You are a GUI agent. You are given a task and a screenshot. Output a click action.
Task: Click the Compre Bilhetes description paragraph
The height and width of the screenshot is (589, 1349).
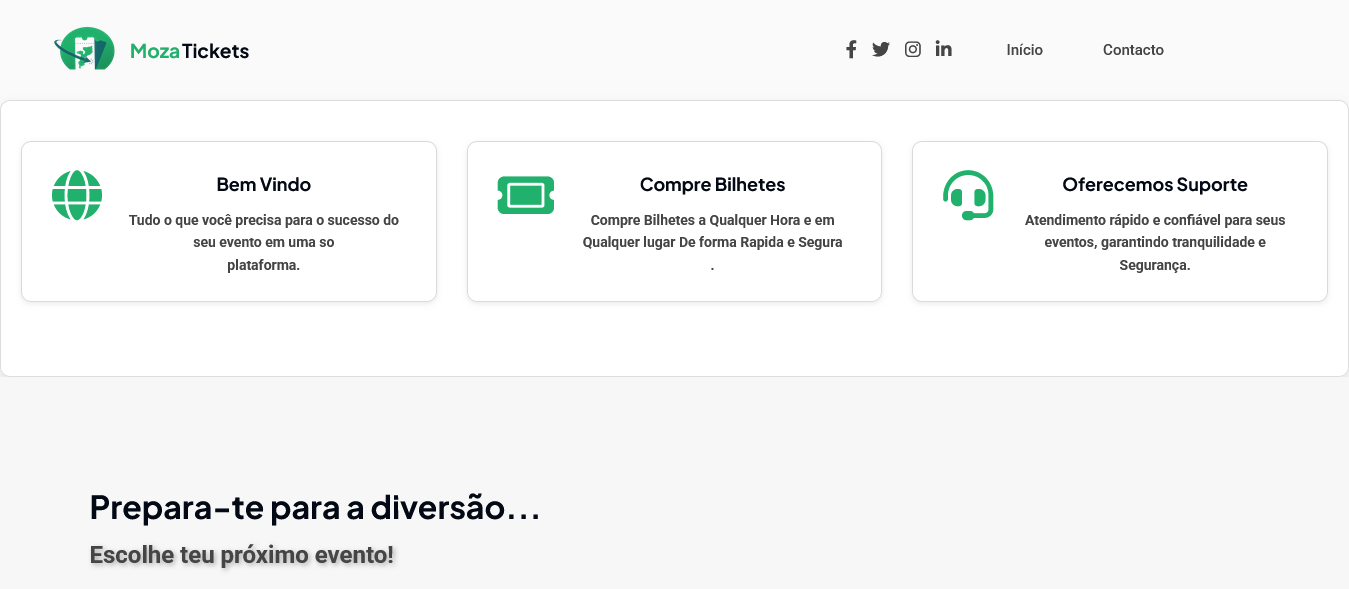click(712, 231)
